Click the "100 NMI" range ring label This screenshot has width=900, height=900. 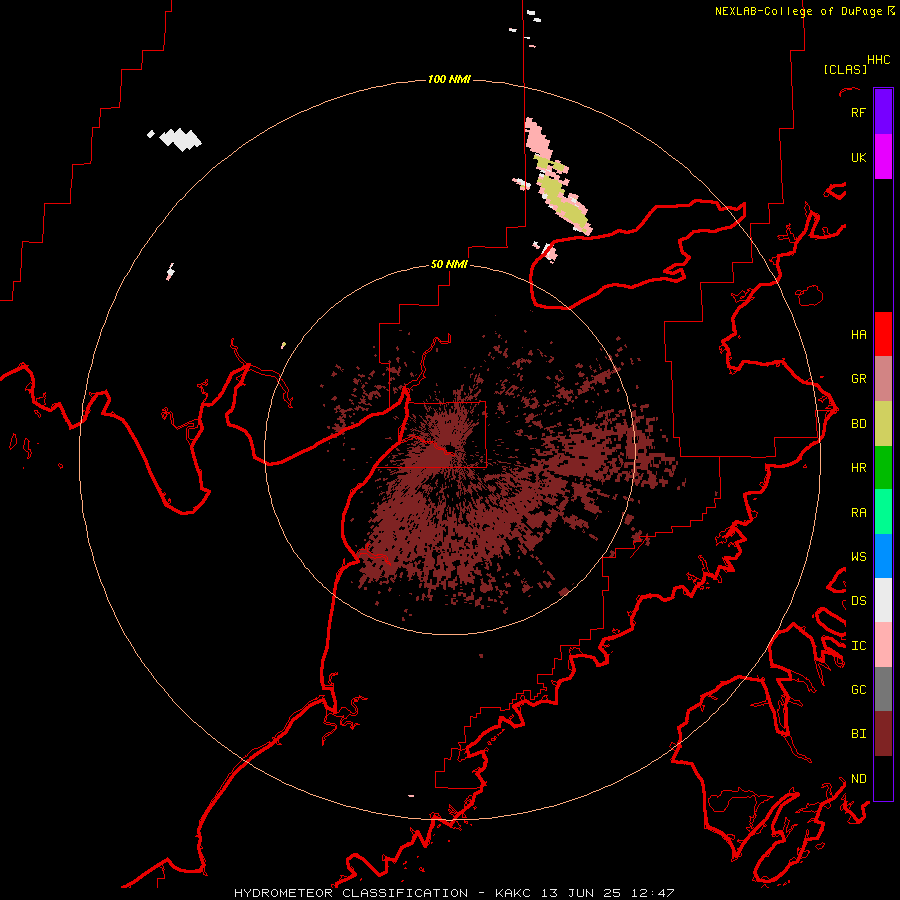449,79
